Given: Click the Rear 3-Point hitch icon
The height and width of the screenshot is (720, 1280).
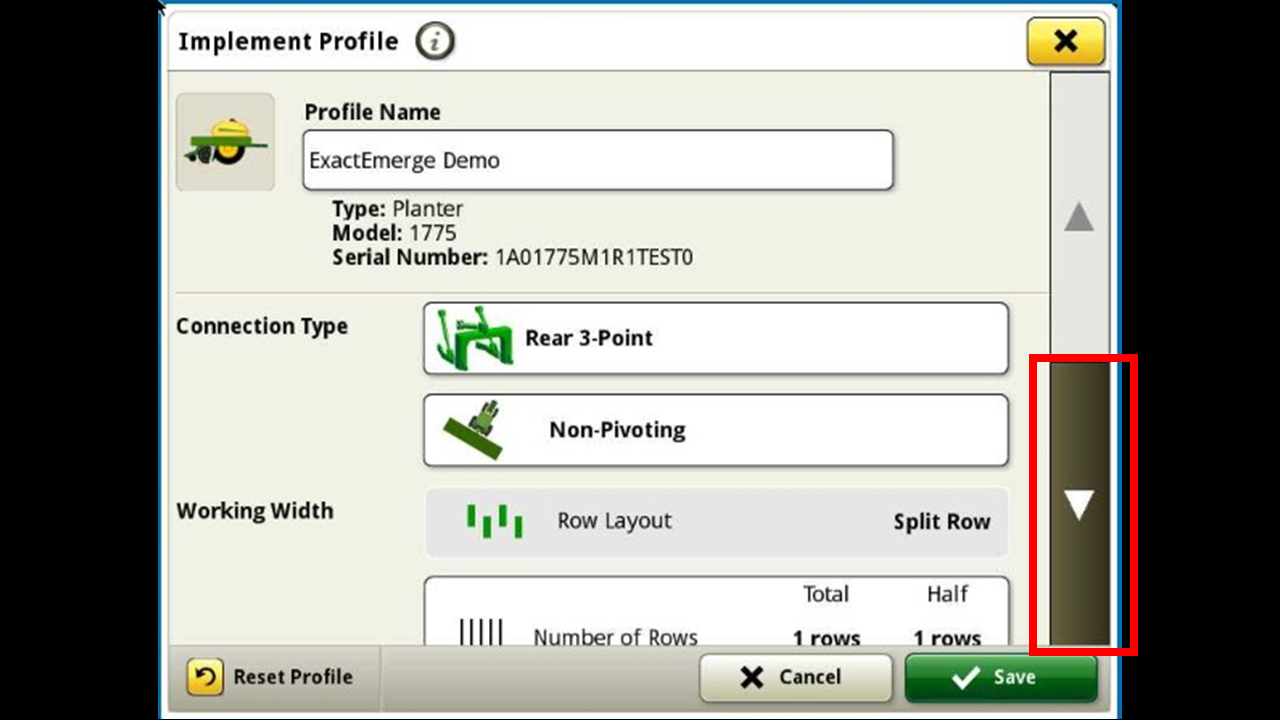Looking at the screenshot, I should coord(475,337).
